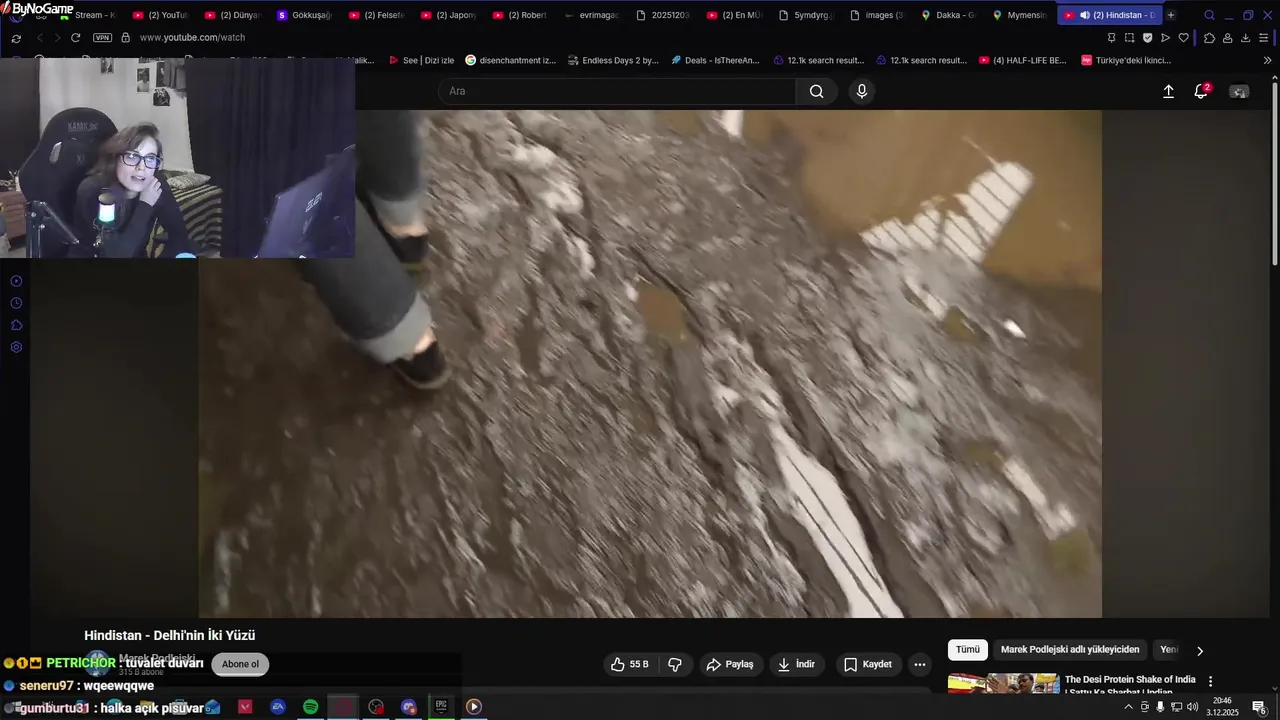1280x720 pixels.
Task: Switch to the Dakka maps tab
Action: [x=948, y=15]
